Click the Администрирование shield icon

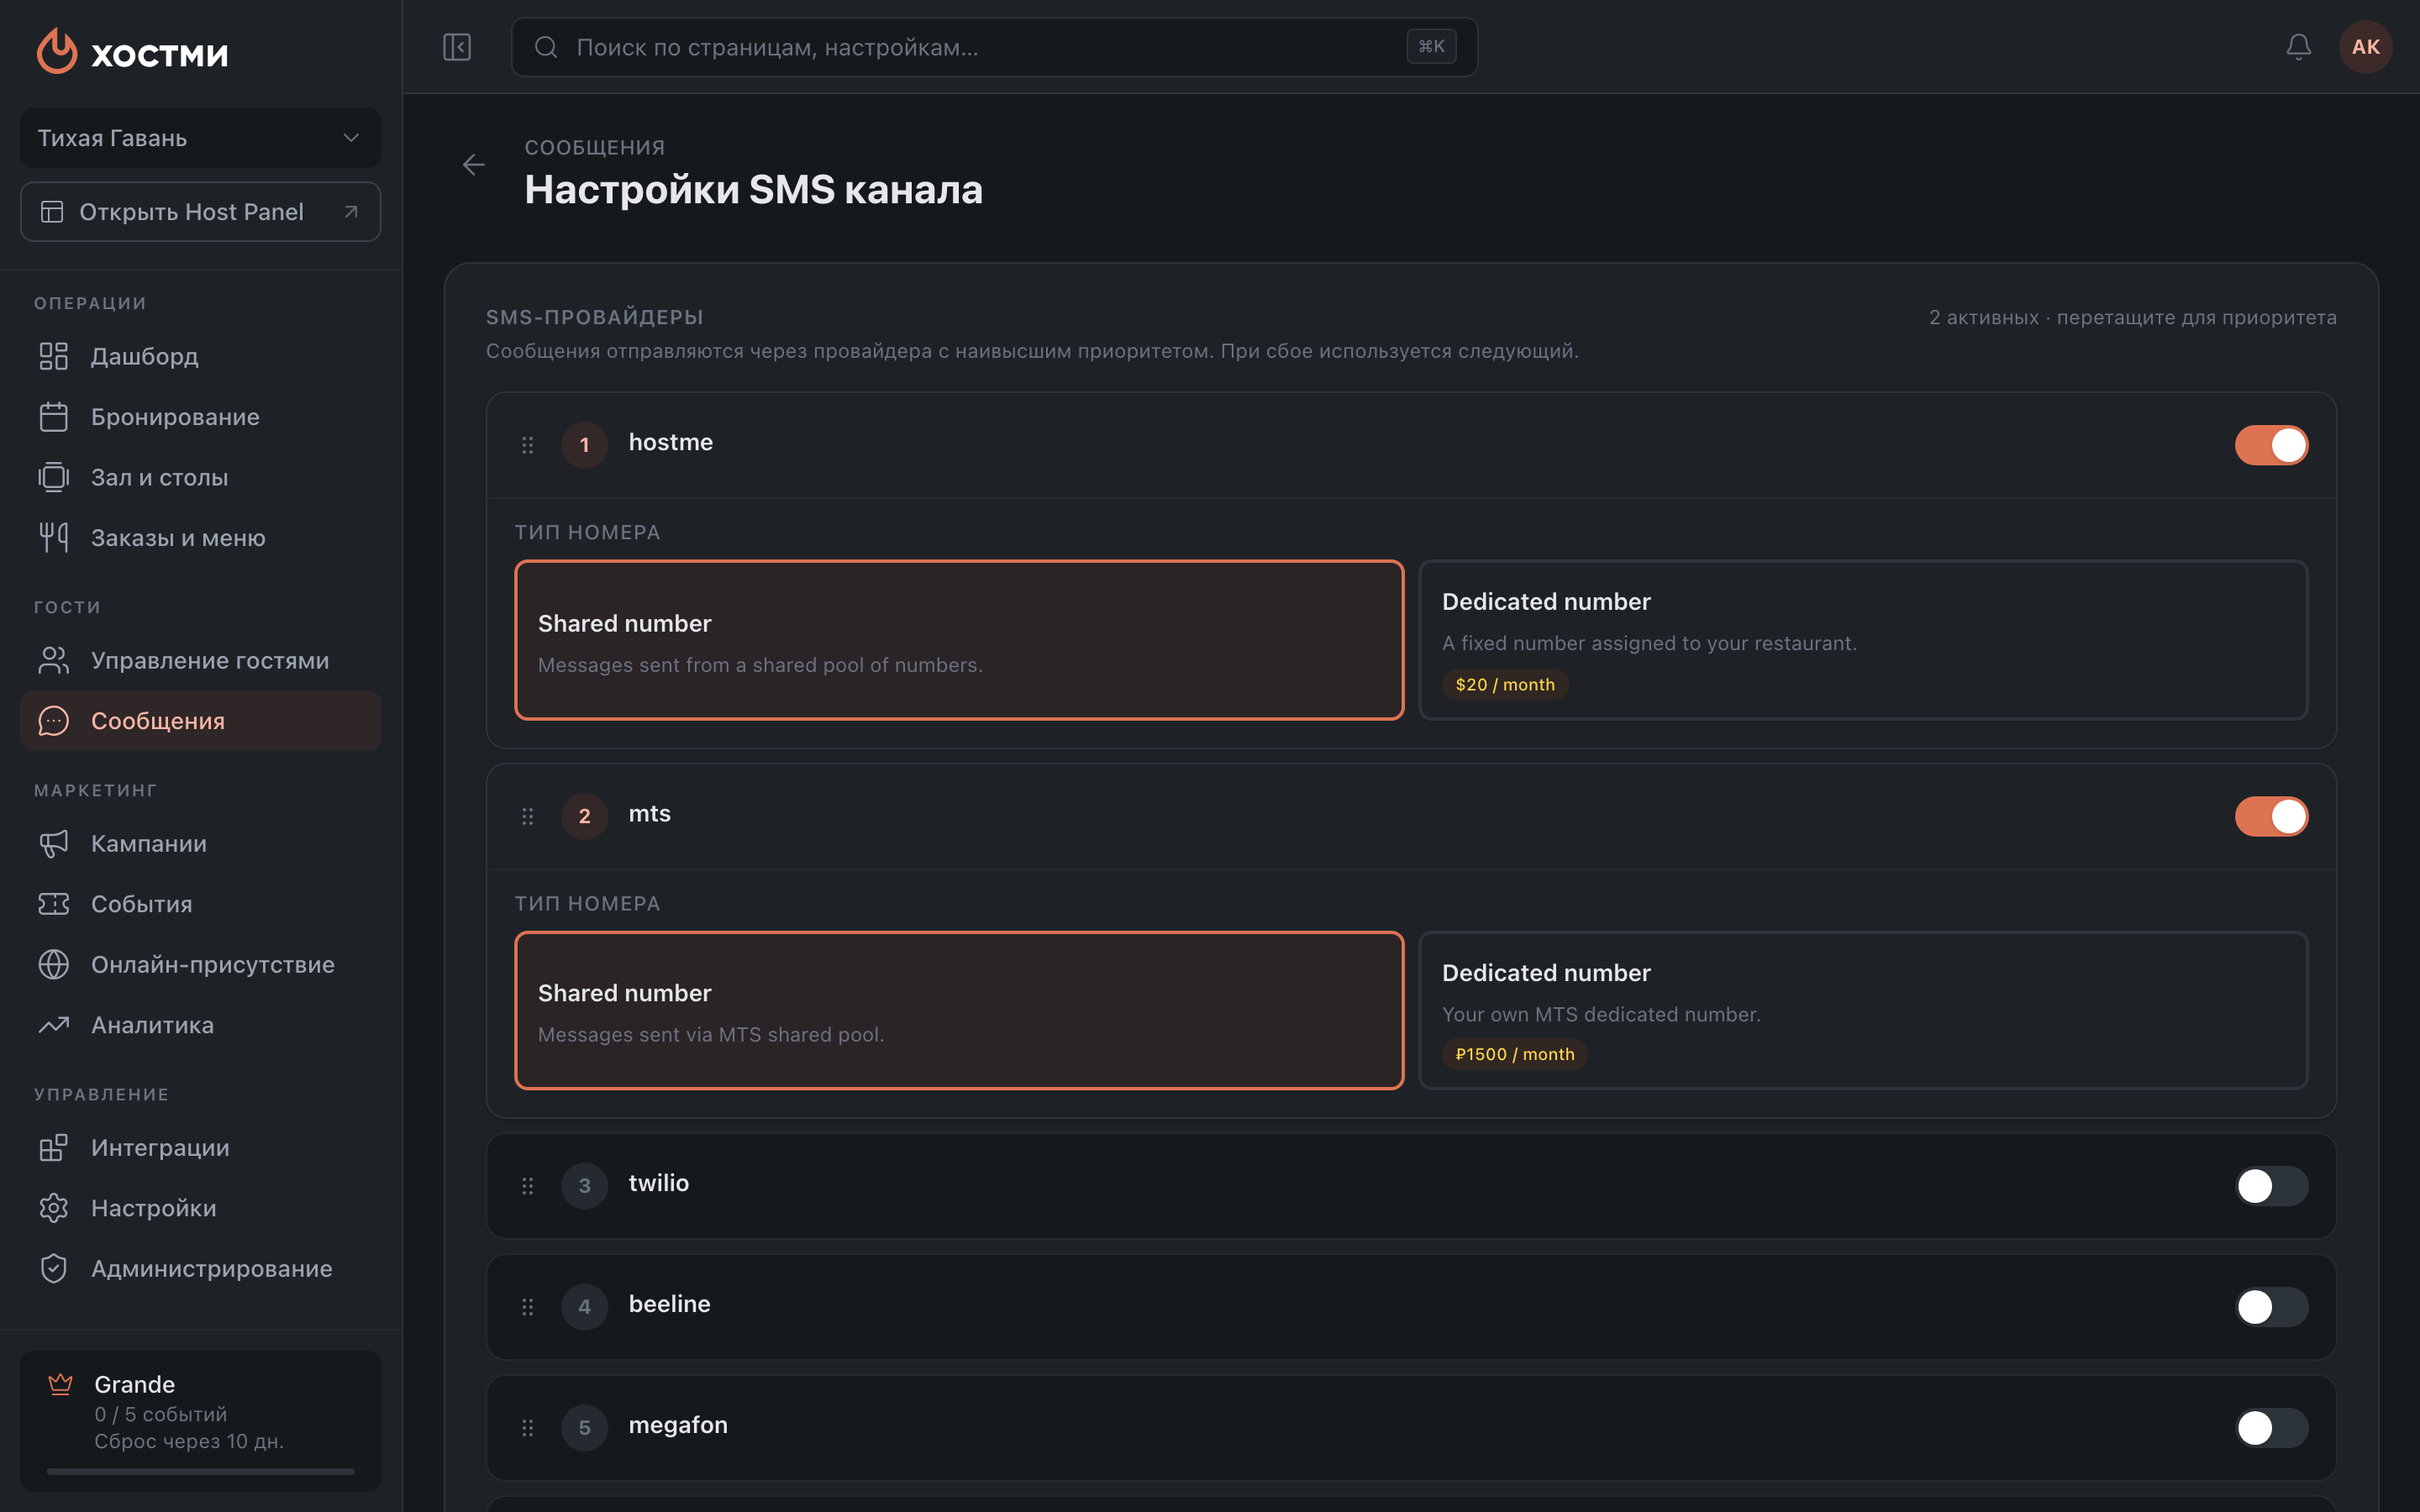click(x=53, y=1269)
